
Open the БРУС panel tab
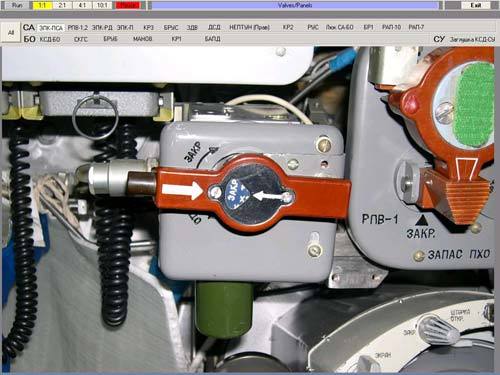click(171, 27)
